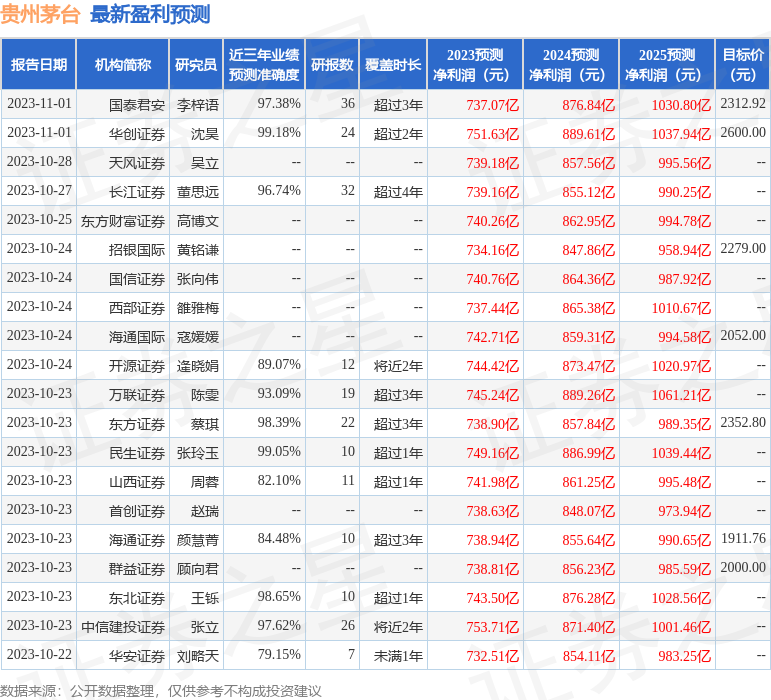Click accuracy value 99.18%
The width and height of the screenshot is (771, 700).
(279, 132)
